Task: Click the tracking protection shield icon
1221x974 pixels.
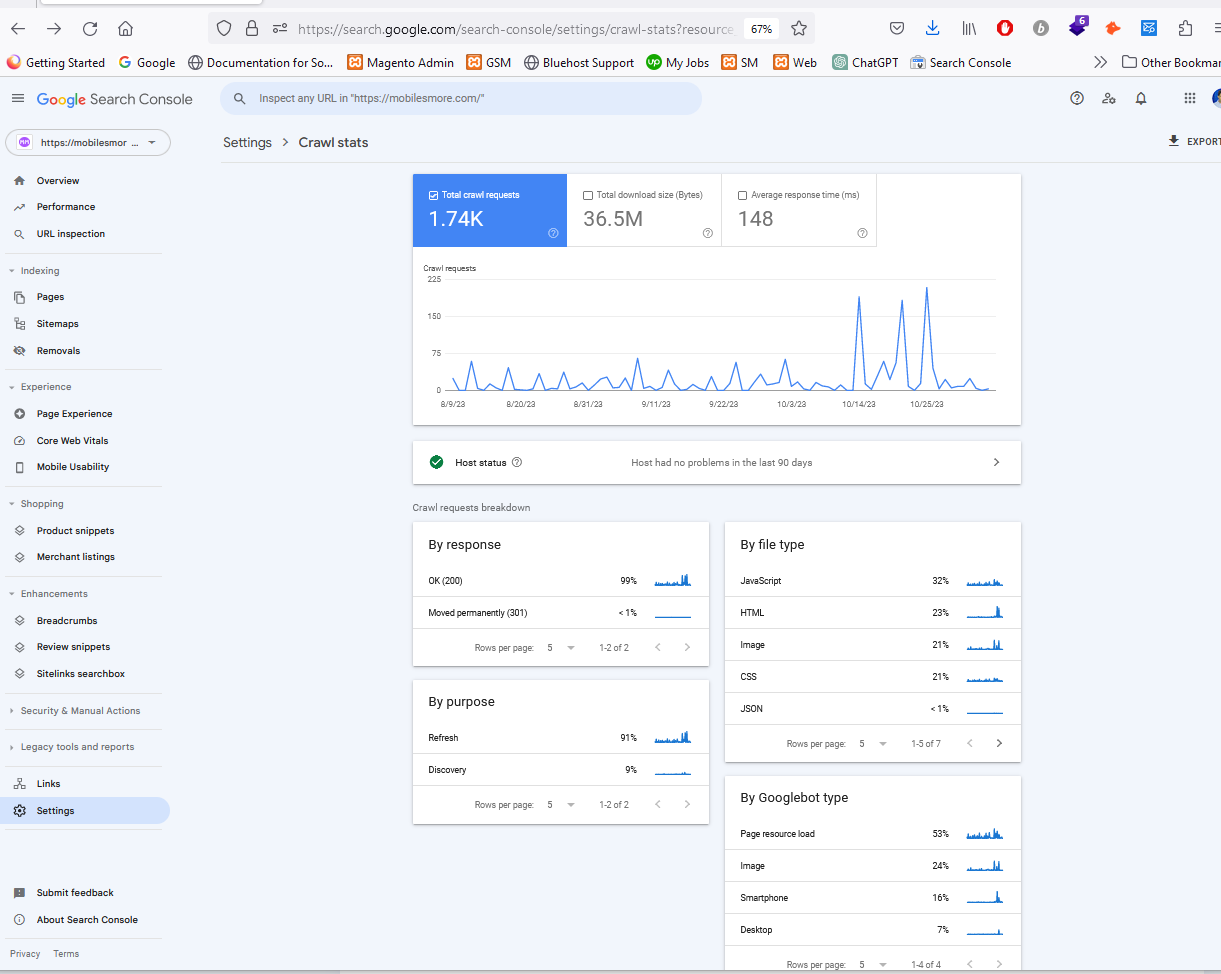Action: (x=224, y=28)
